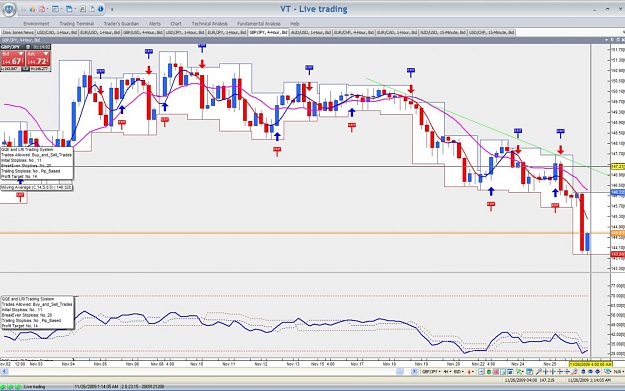
Task: Open the Technical Analysis menu
Action: click(209, 24)
